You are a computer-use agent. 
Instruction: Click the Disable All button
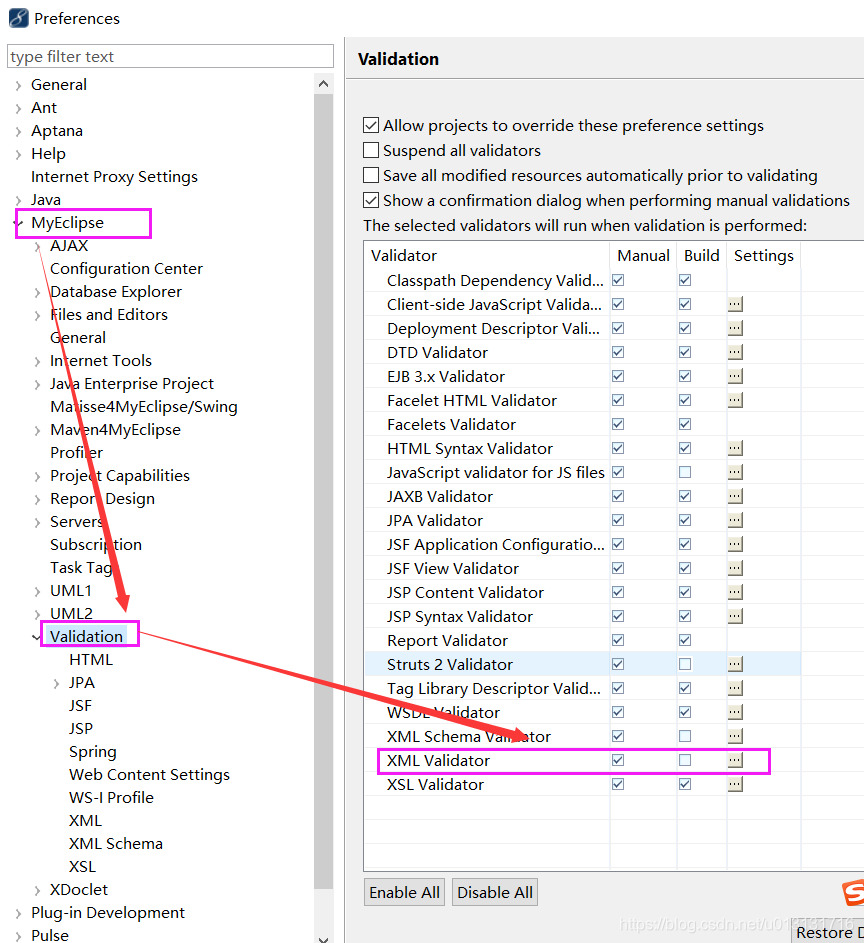[x=495, y=892]
